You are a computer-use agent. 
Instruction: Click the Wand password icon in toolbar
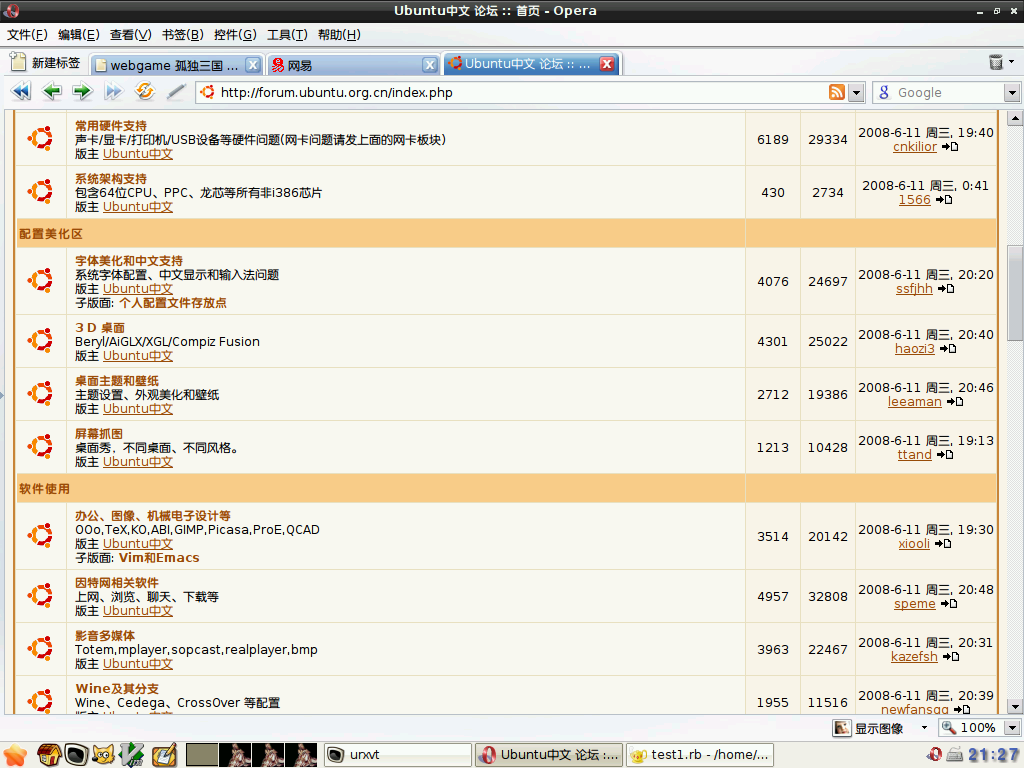[x=176, y=91]
